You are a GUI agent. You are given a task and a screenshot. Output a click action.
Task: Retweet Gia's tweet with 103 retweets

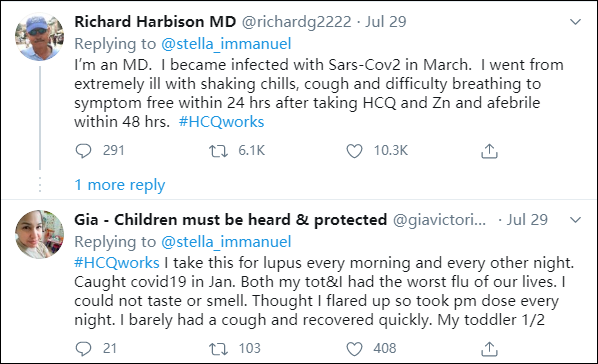tap(218, 349)
